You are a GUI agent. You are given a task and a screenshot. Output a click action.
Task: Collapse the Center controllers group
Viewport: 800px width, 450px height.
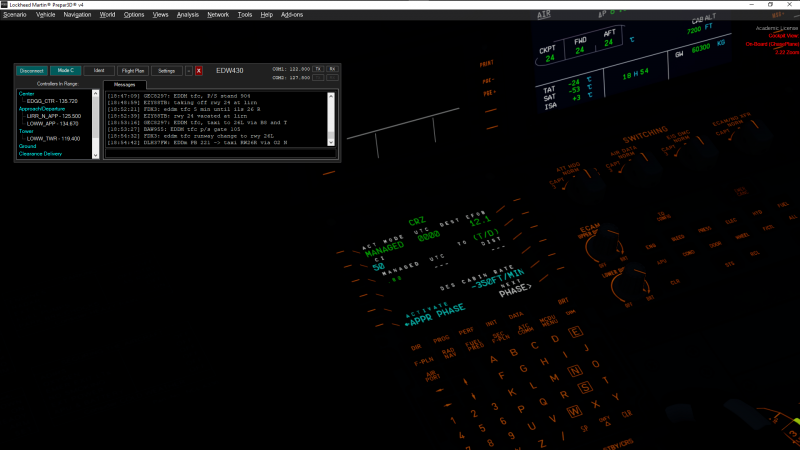[x=26, y=94]
